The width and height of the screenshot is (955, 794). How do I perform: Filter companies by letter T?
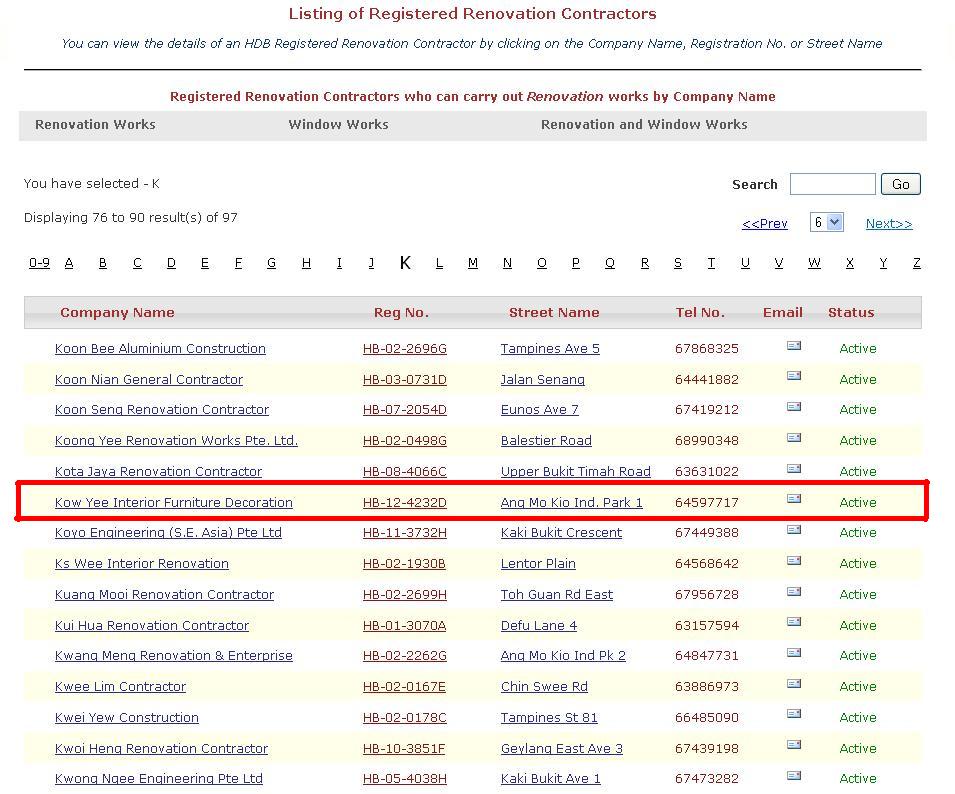tap(711, 263)
